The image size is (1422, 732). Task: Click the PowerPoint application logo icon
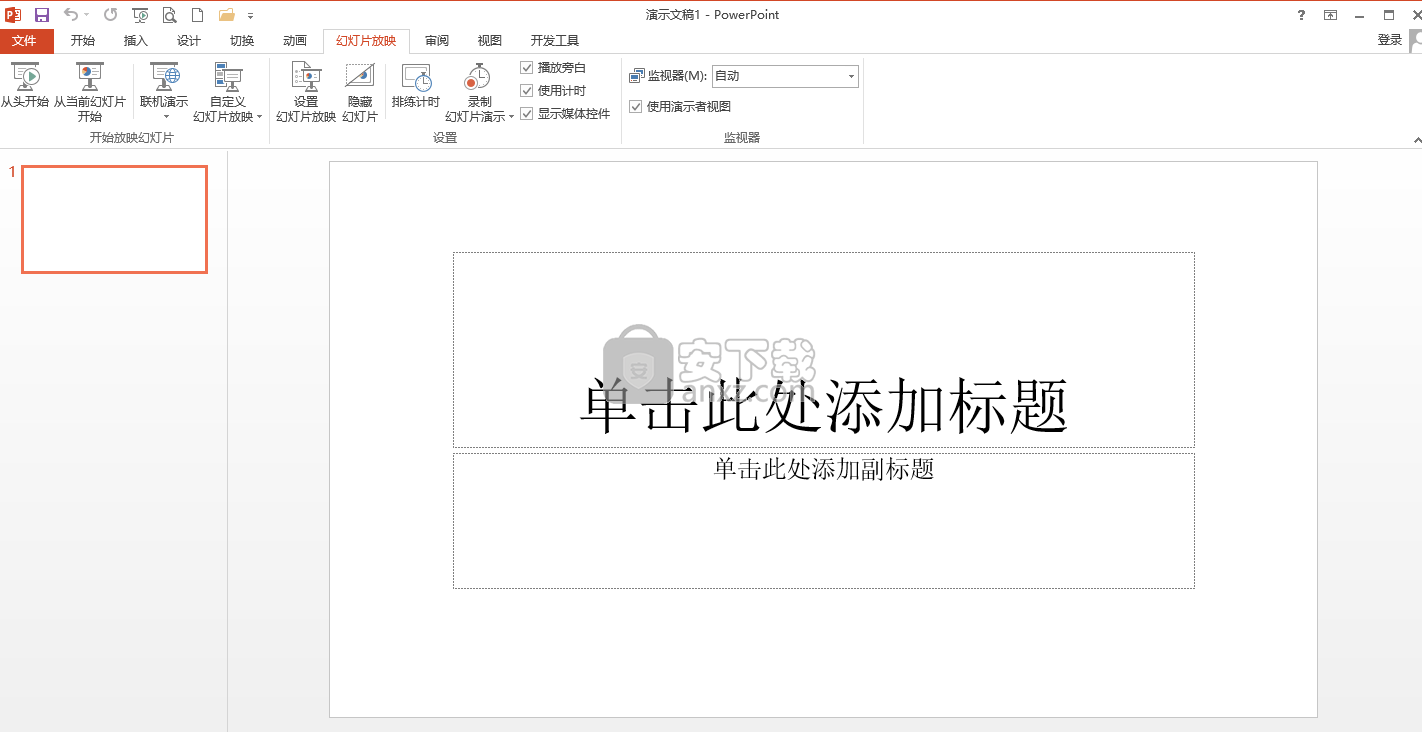click(13, 15)
